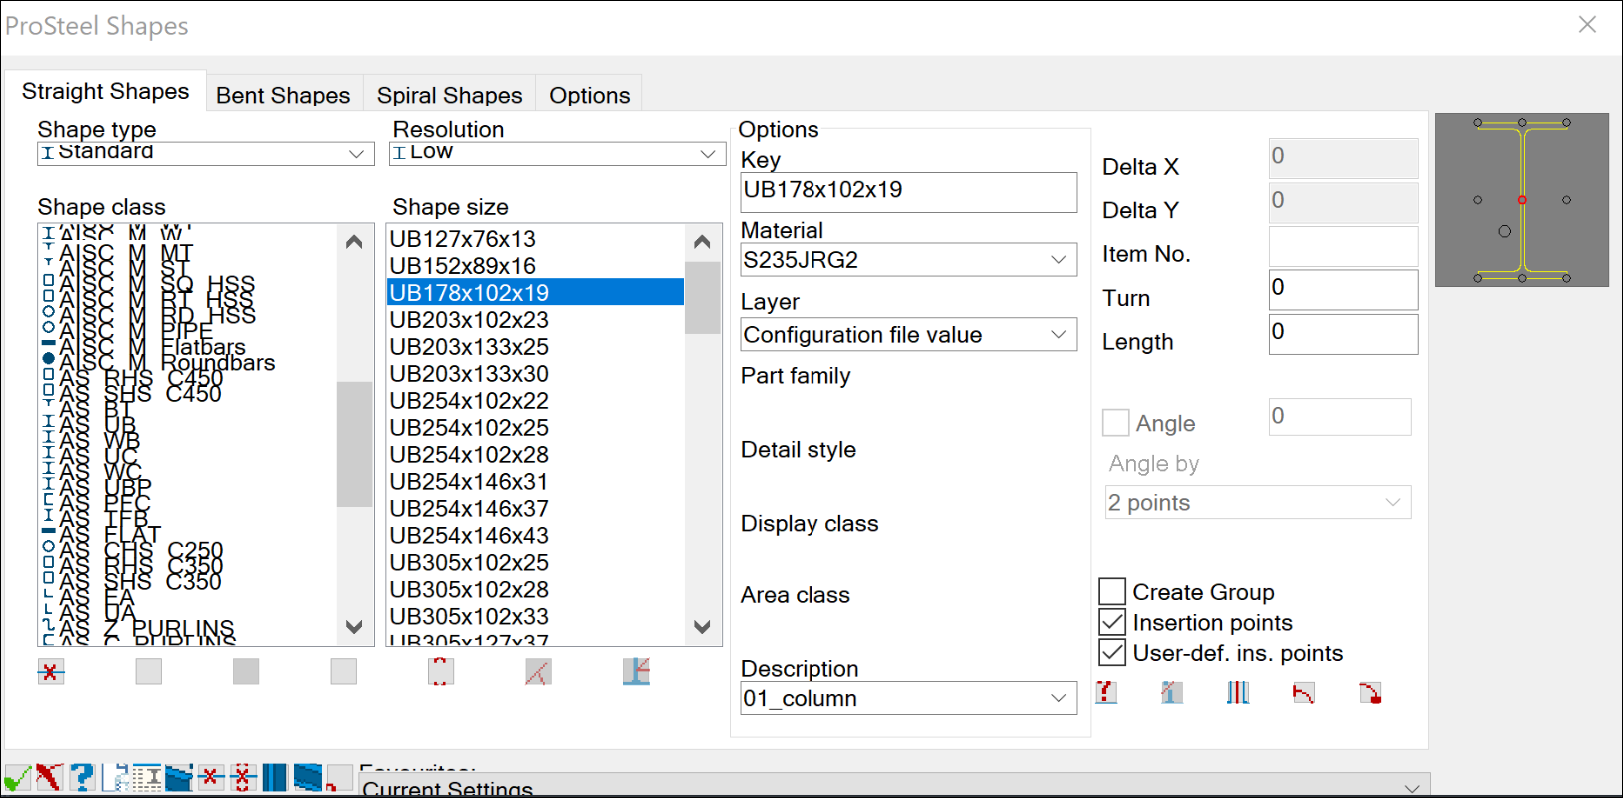The width and height of the screenshot is (1623, 798).
Task: Click the Length input field
Action: coord(1342,334)
